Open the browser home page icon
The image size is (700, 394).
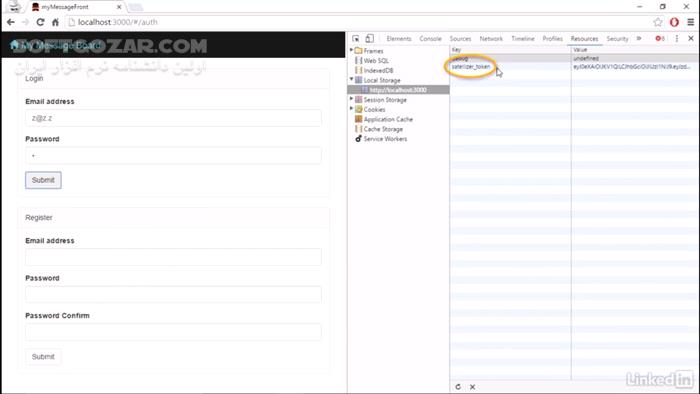(55, 22)
